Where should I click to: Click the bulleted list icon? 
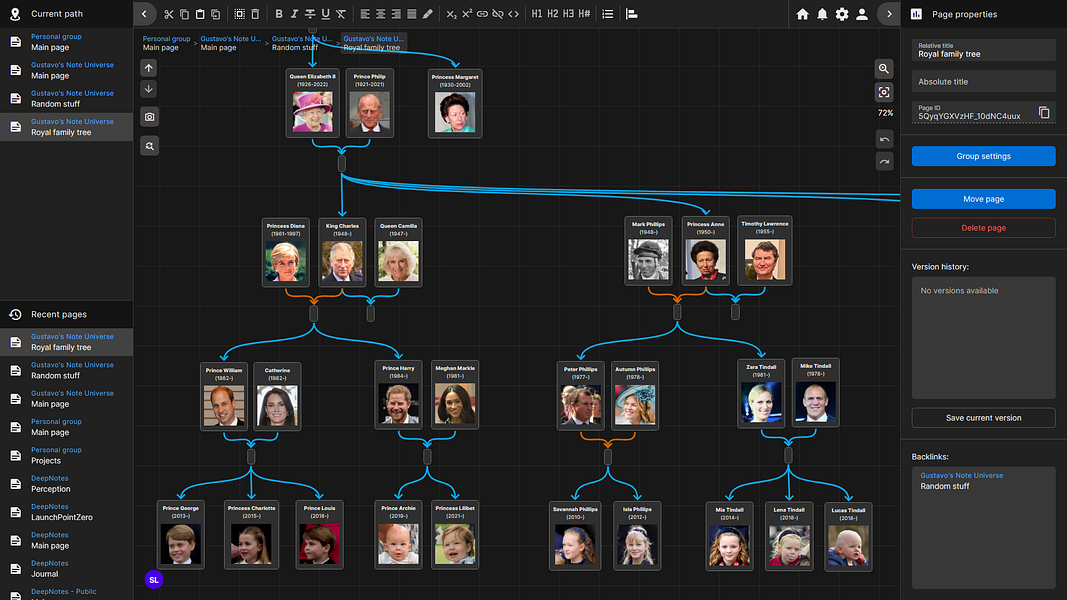[x=608, y=14]
